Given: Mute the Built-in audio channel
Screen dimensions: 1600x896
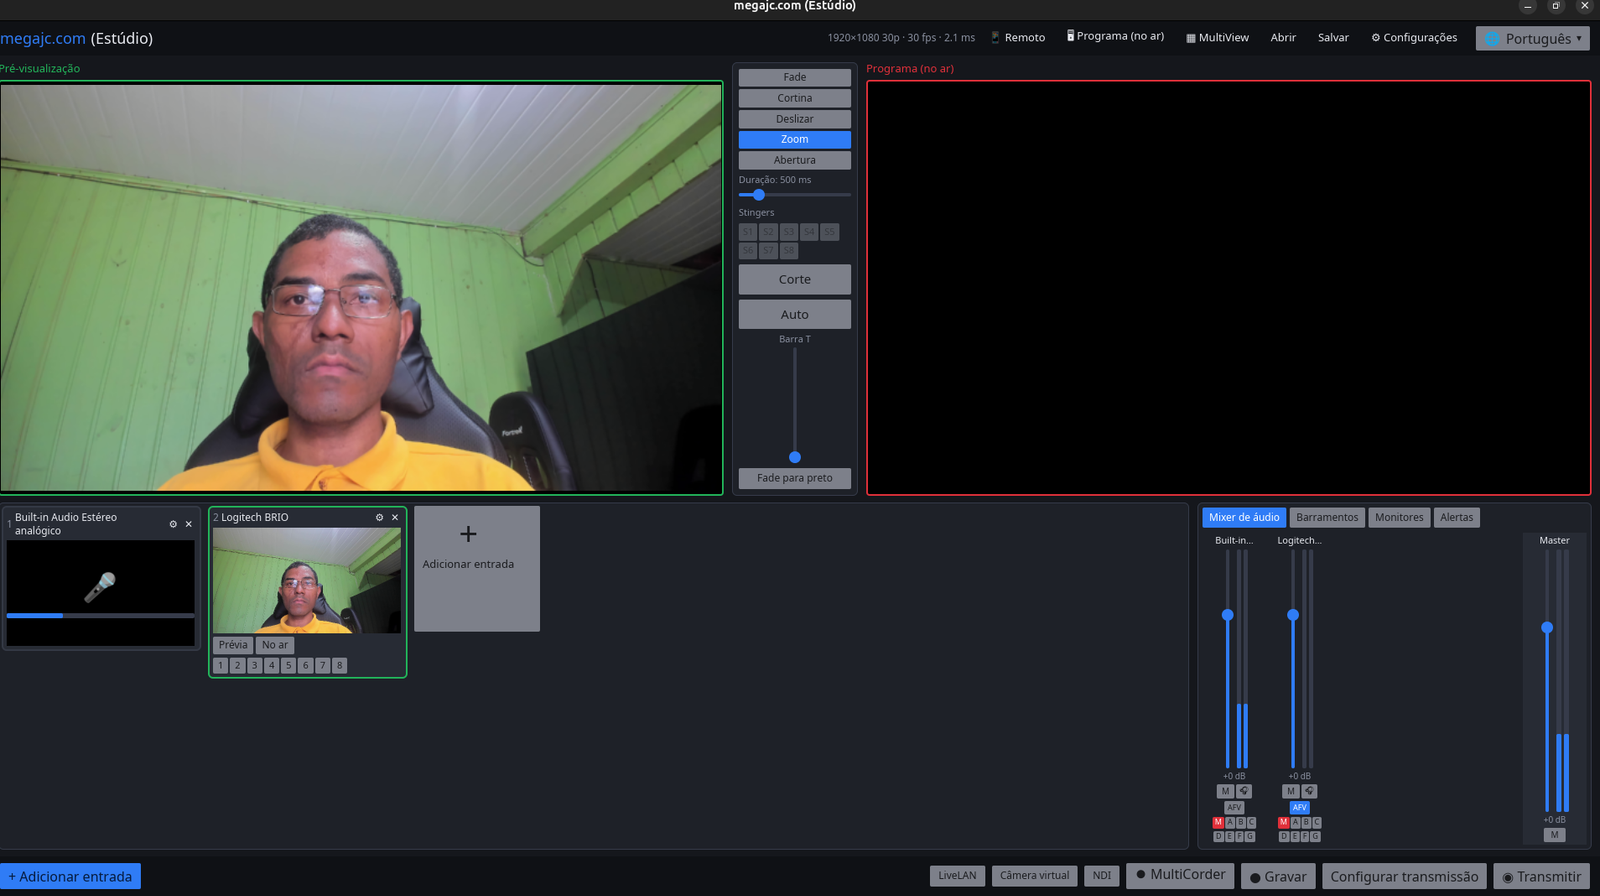Looking at the screenshot, I should point(1225,791).
